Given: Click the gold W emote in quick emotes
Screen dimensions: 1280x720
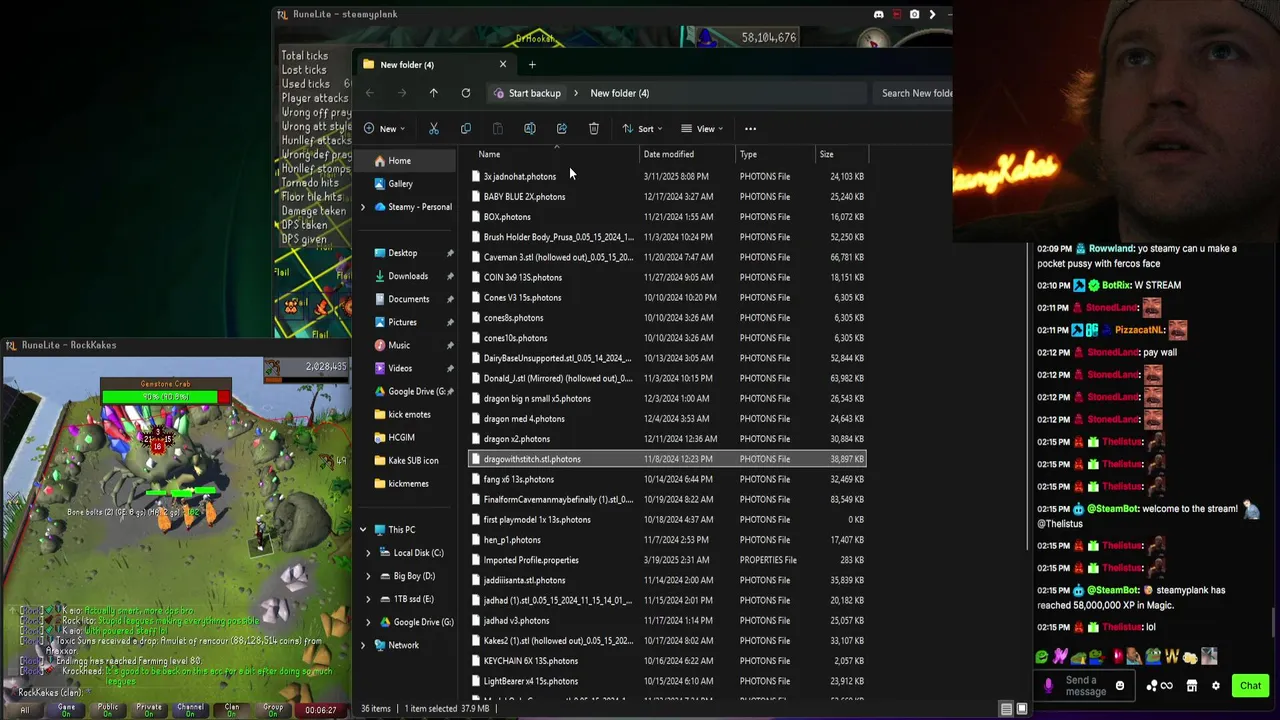Looking at the screenshot, I should pos(1171,657).
